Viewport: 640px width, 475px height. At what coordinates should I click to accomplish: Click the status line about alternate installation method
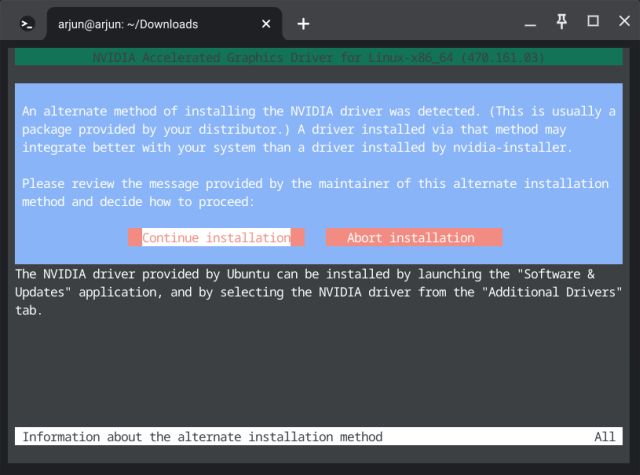(202, 437)
